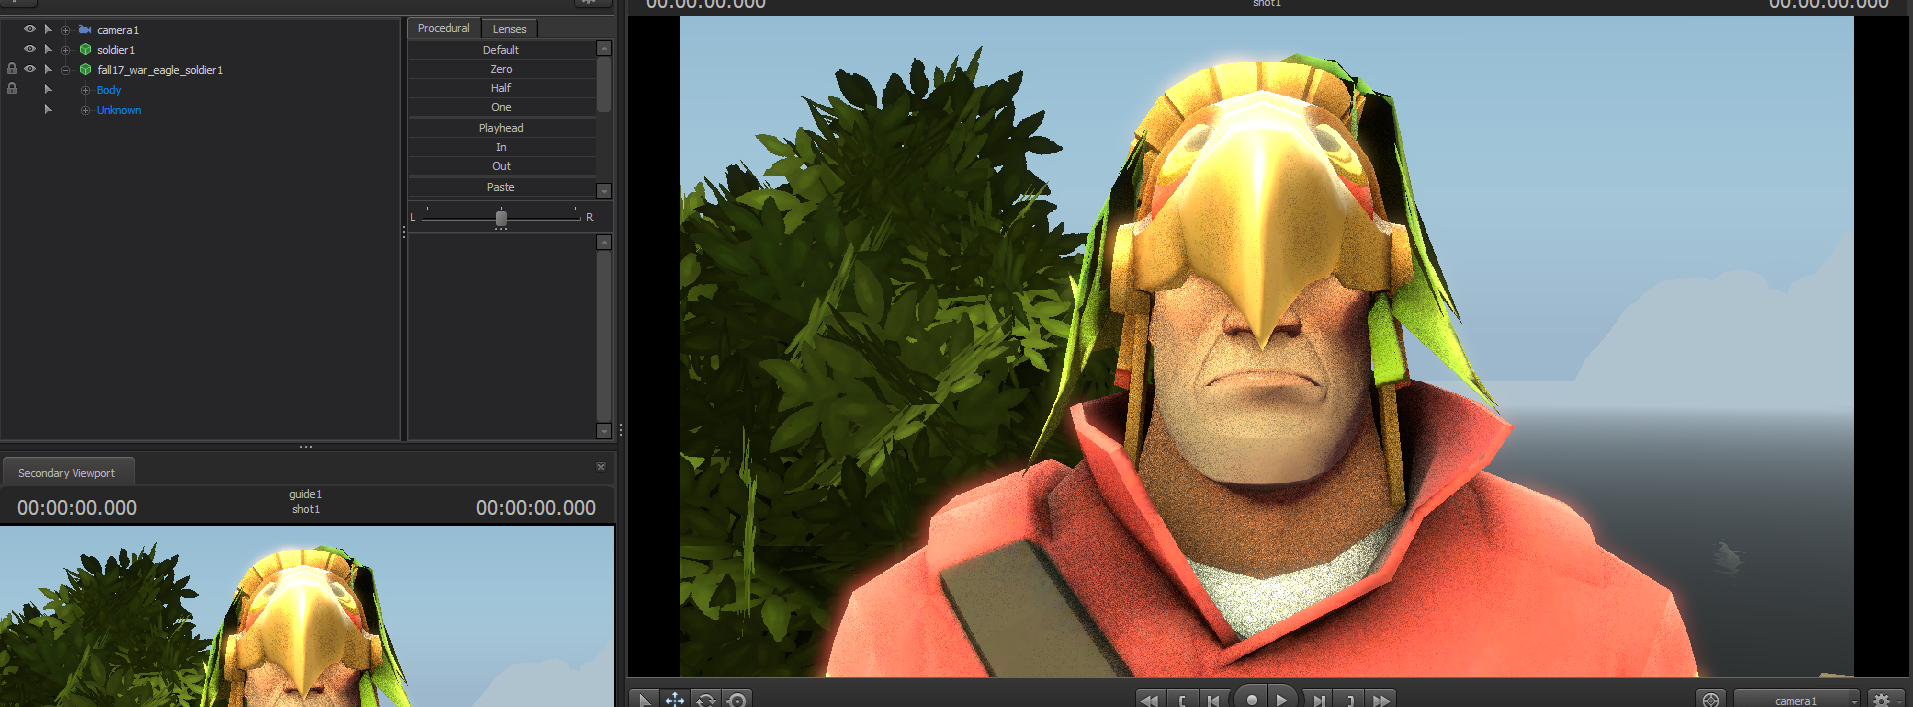1913x707 pixels.
Task: Expand the soldier1 tree node
Action: (x=66, y=50)
